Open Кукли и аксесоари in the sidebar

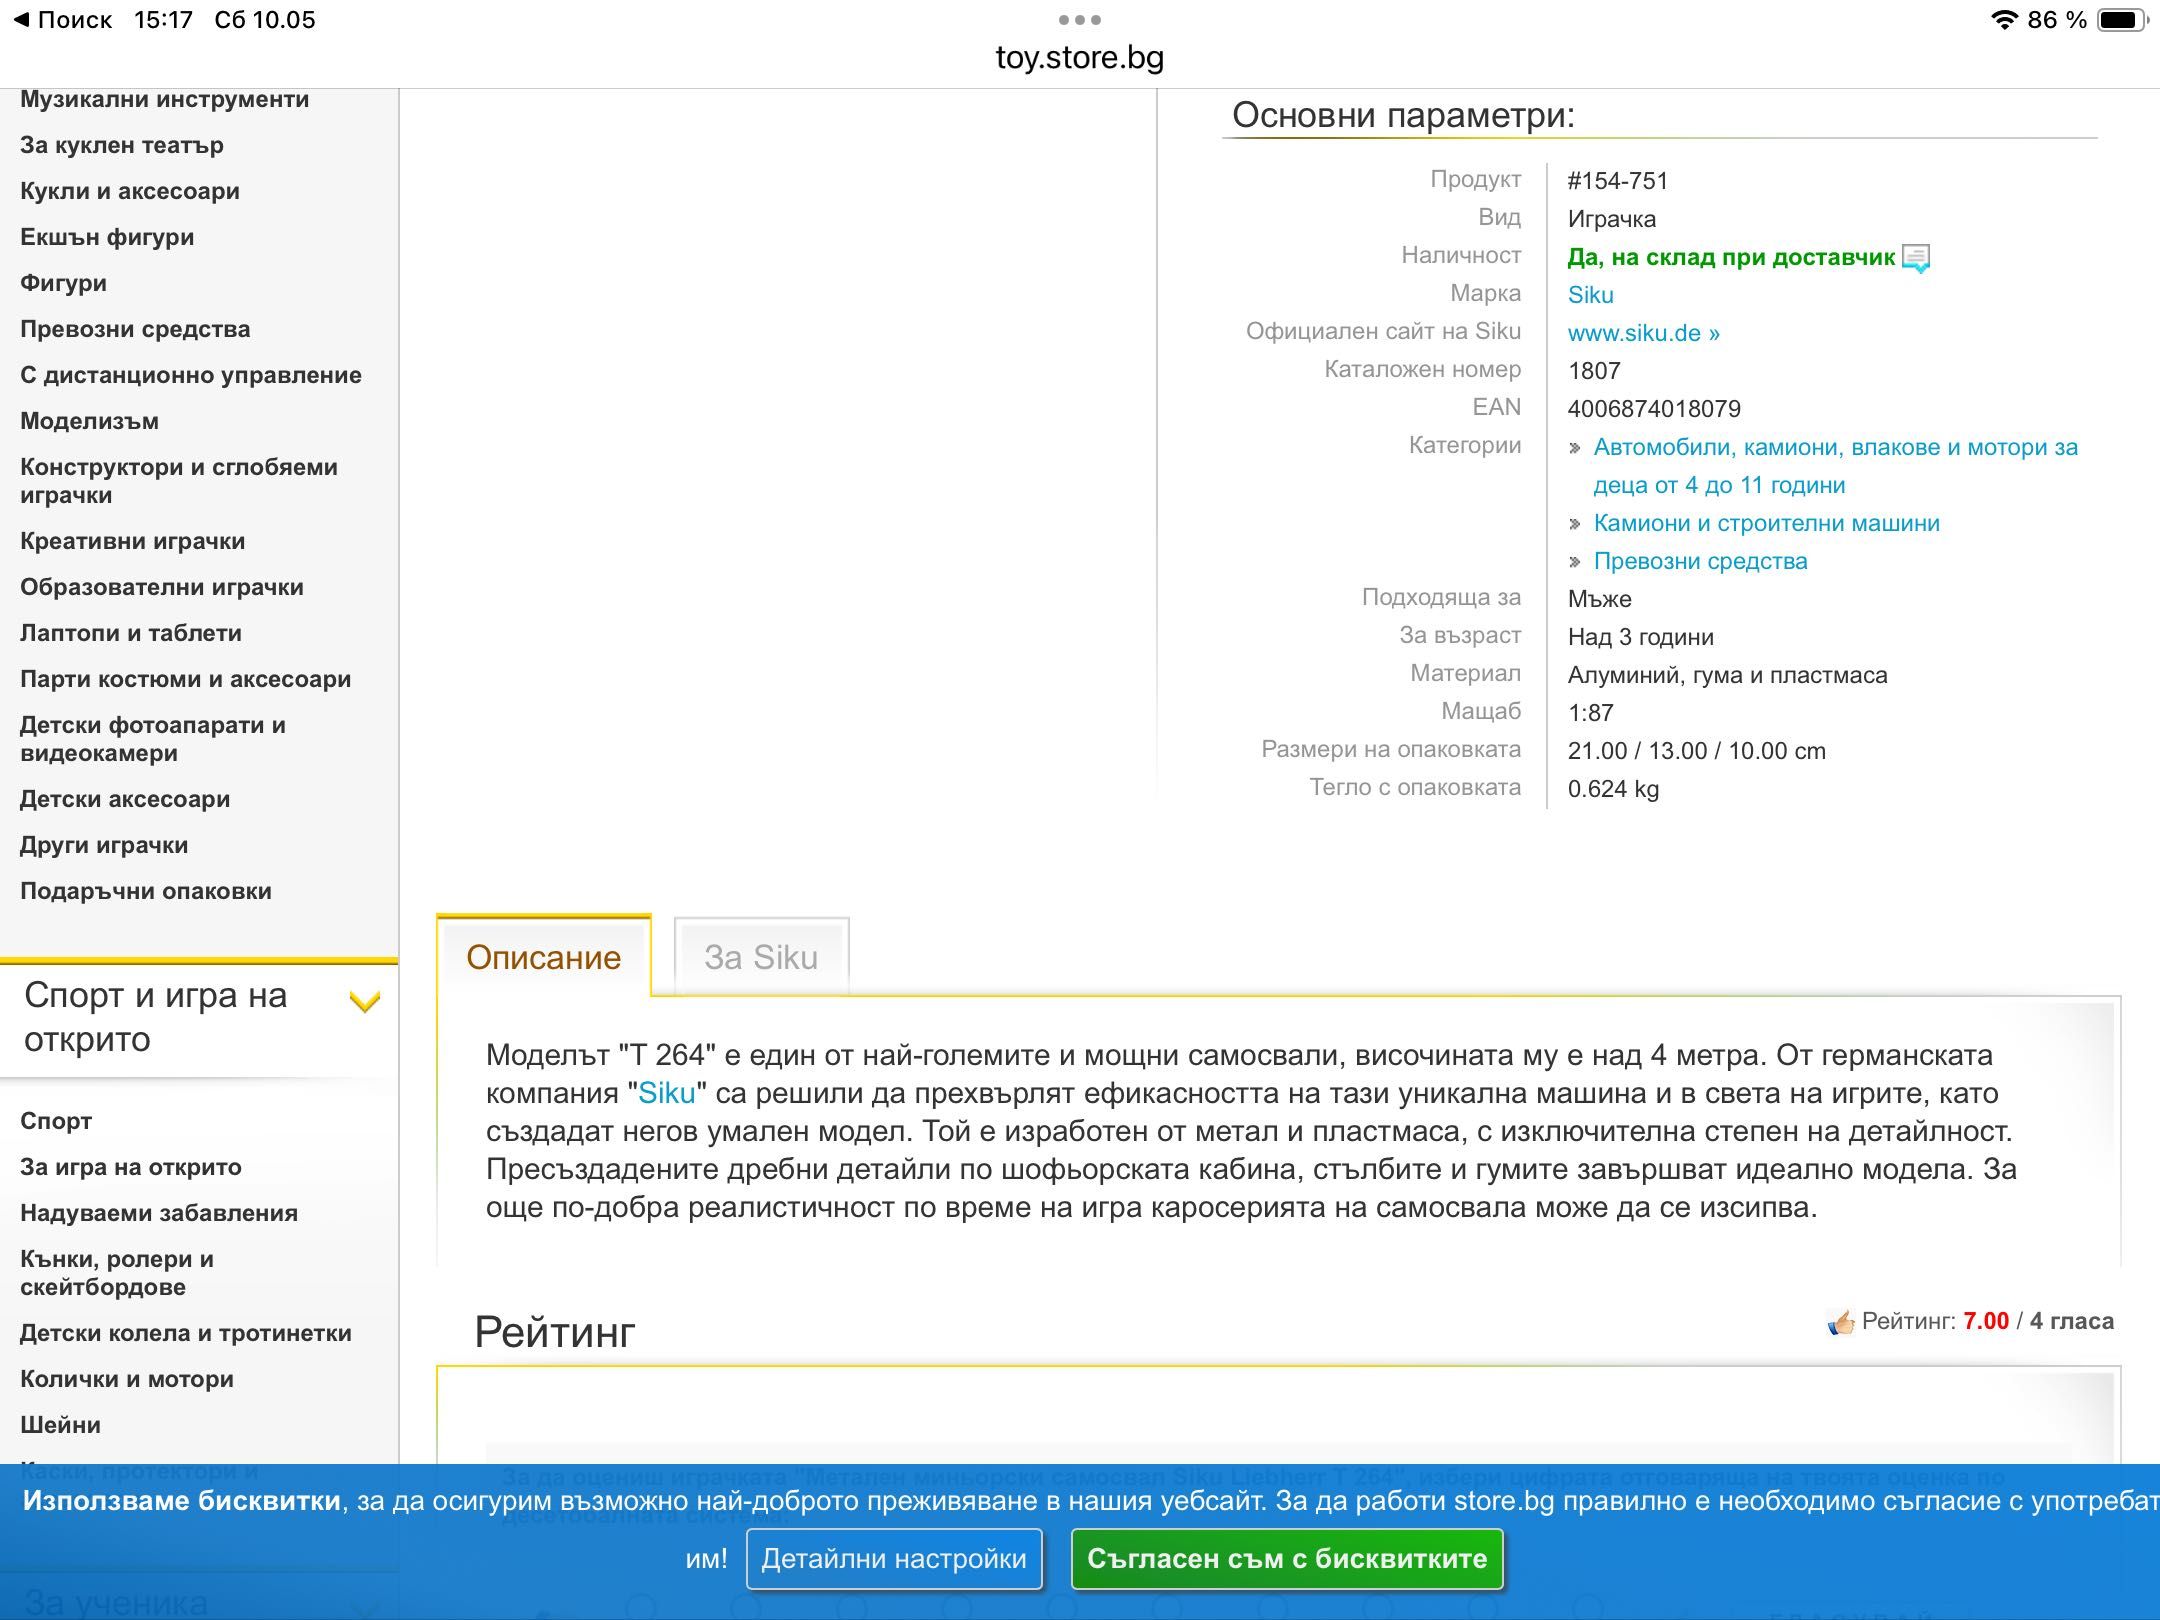point(130,191)
